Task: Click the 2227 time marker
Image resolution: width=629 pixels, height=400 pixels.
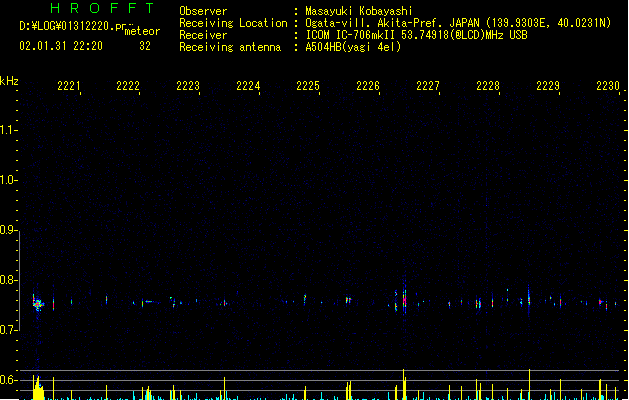Action: point(428,86)
